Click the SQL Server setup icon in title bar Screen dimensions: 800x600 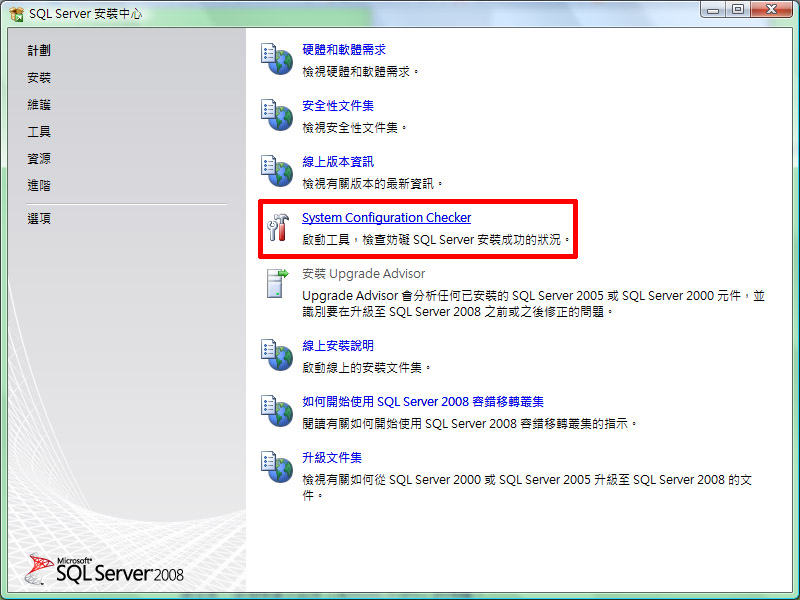click(x=16, y=14)
